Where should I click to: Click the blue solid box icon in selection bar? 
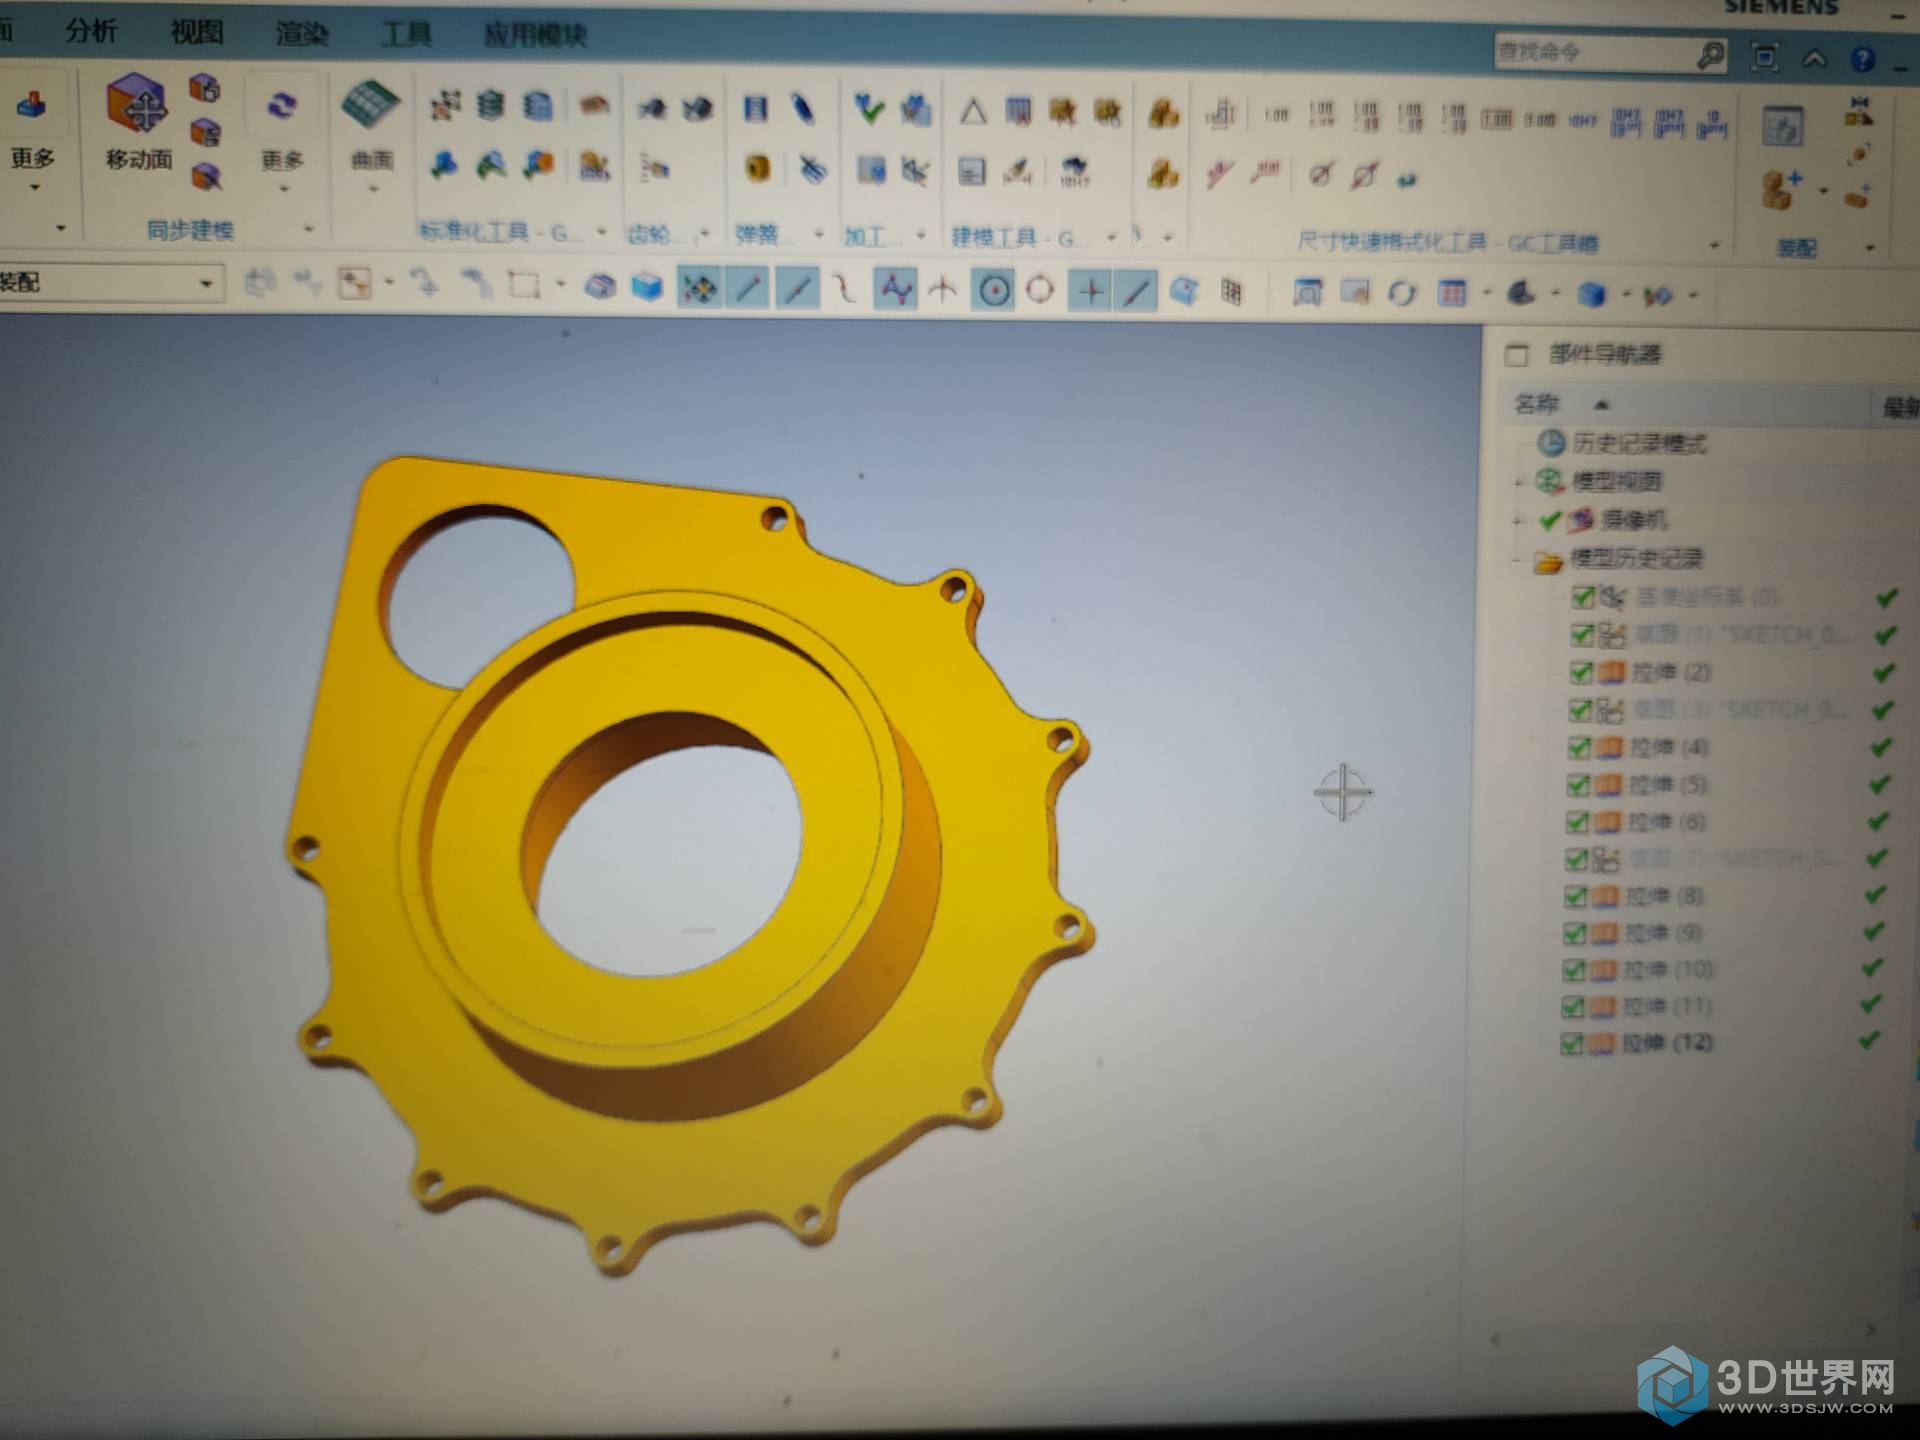(647, 288)
